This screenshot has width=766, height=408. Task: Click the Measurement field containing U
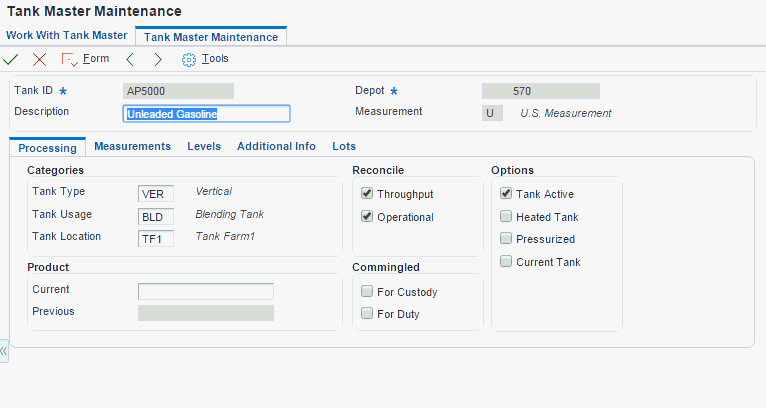(492, 113)
